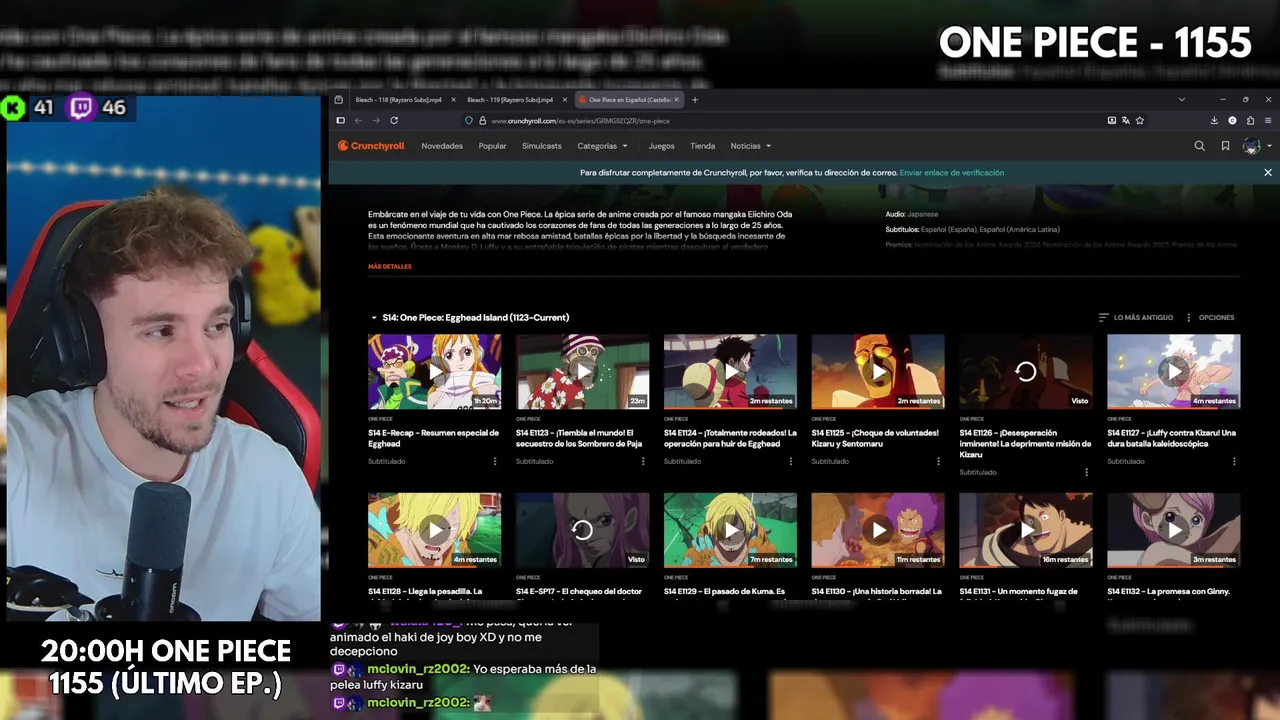Reload the page in browser
This screenshot has width=1280, height=720.
[x=394, y=120]
